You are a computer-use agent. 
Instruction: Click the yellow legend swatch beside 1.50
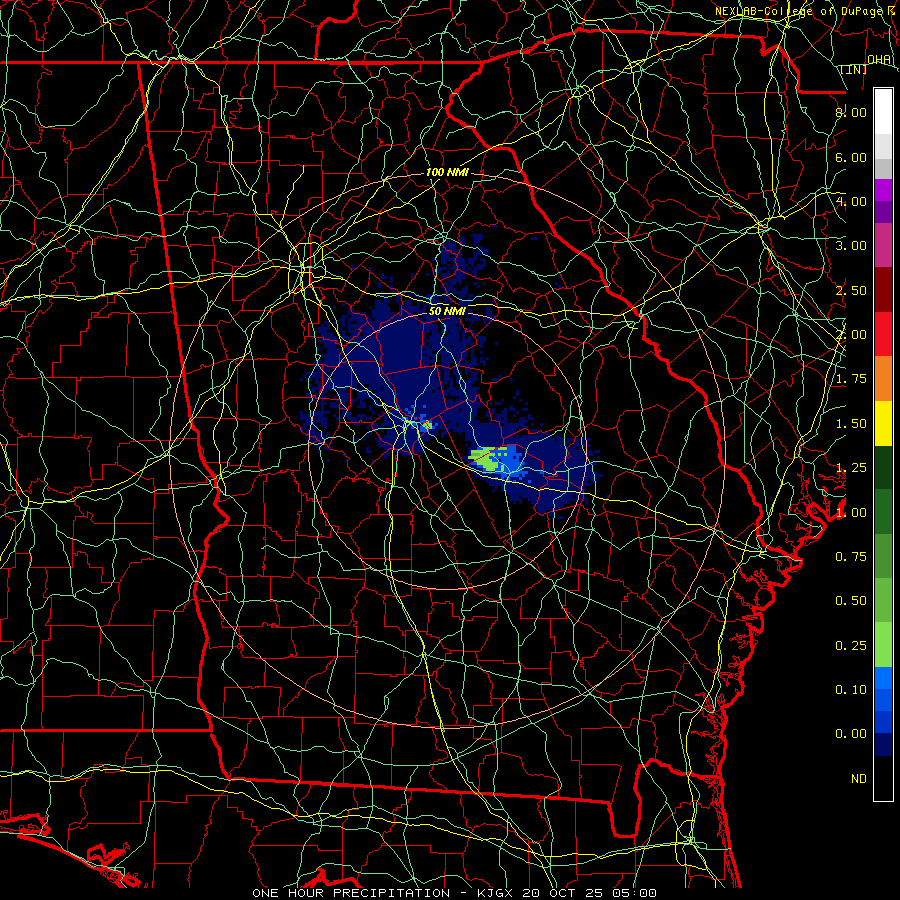(x=883, y=423)
